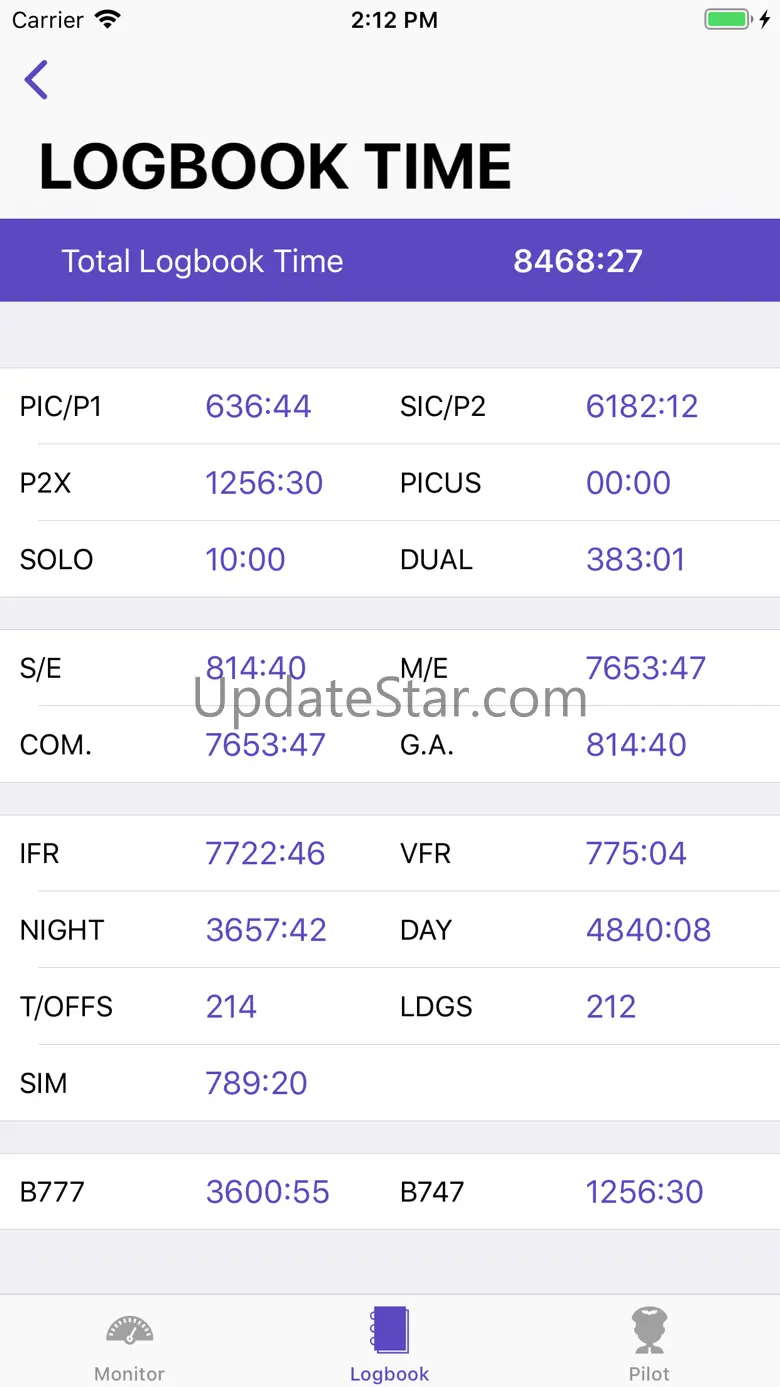Open the Monitor gauge icon

click(130, 1330)
